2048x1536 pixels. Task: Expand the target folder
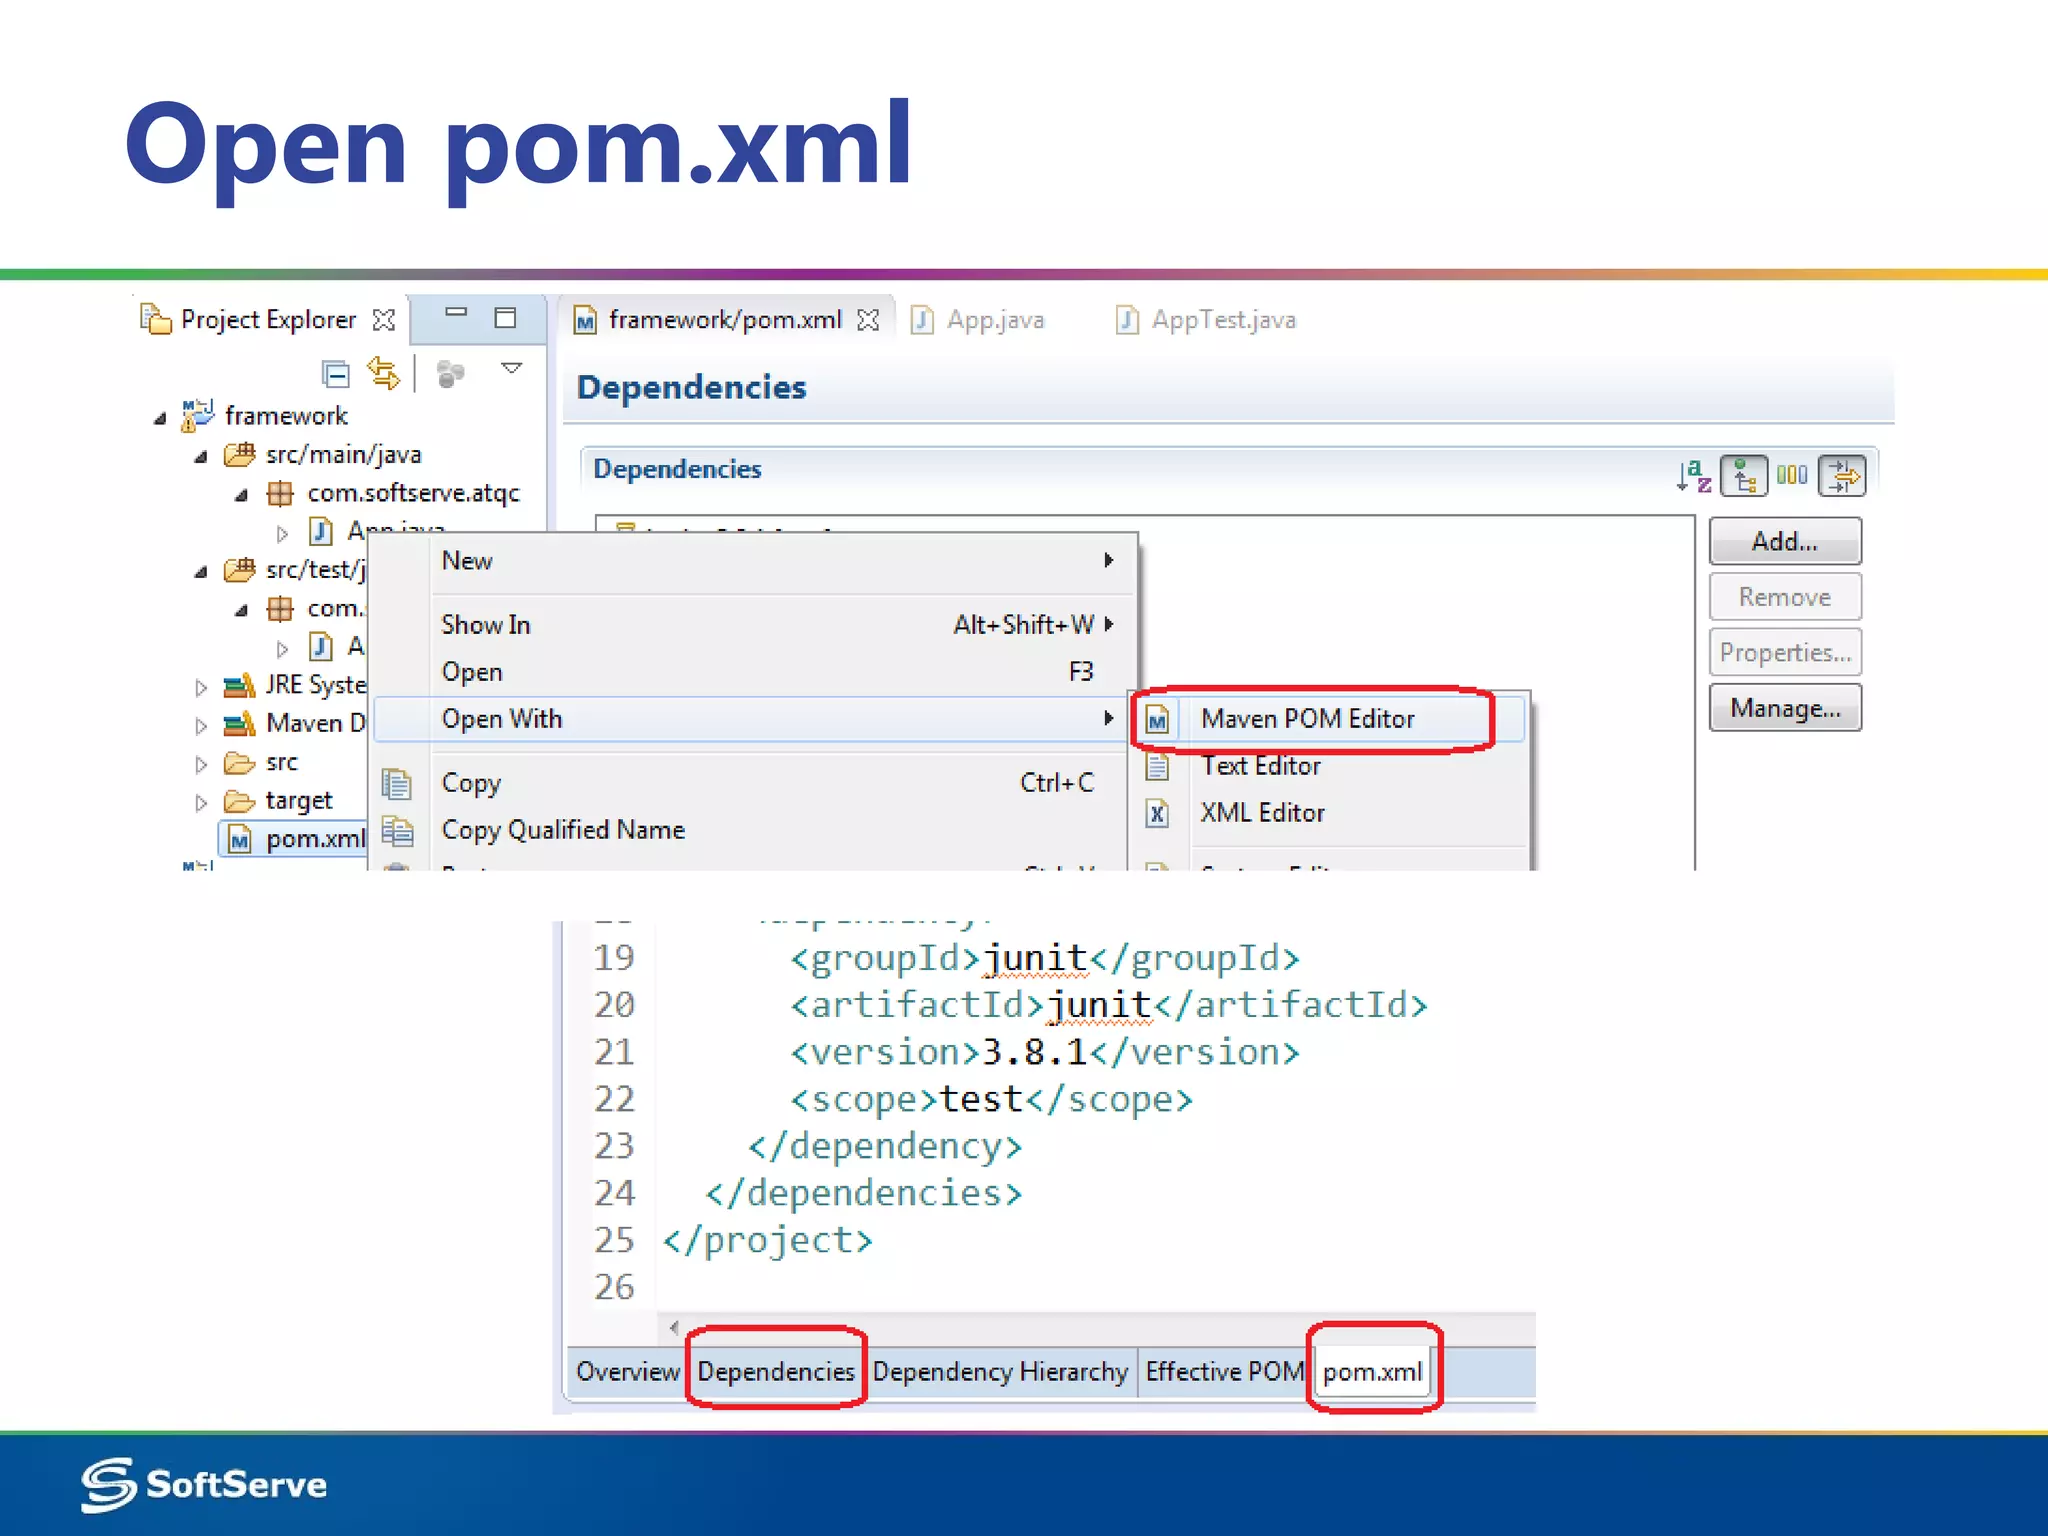201,802
